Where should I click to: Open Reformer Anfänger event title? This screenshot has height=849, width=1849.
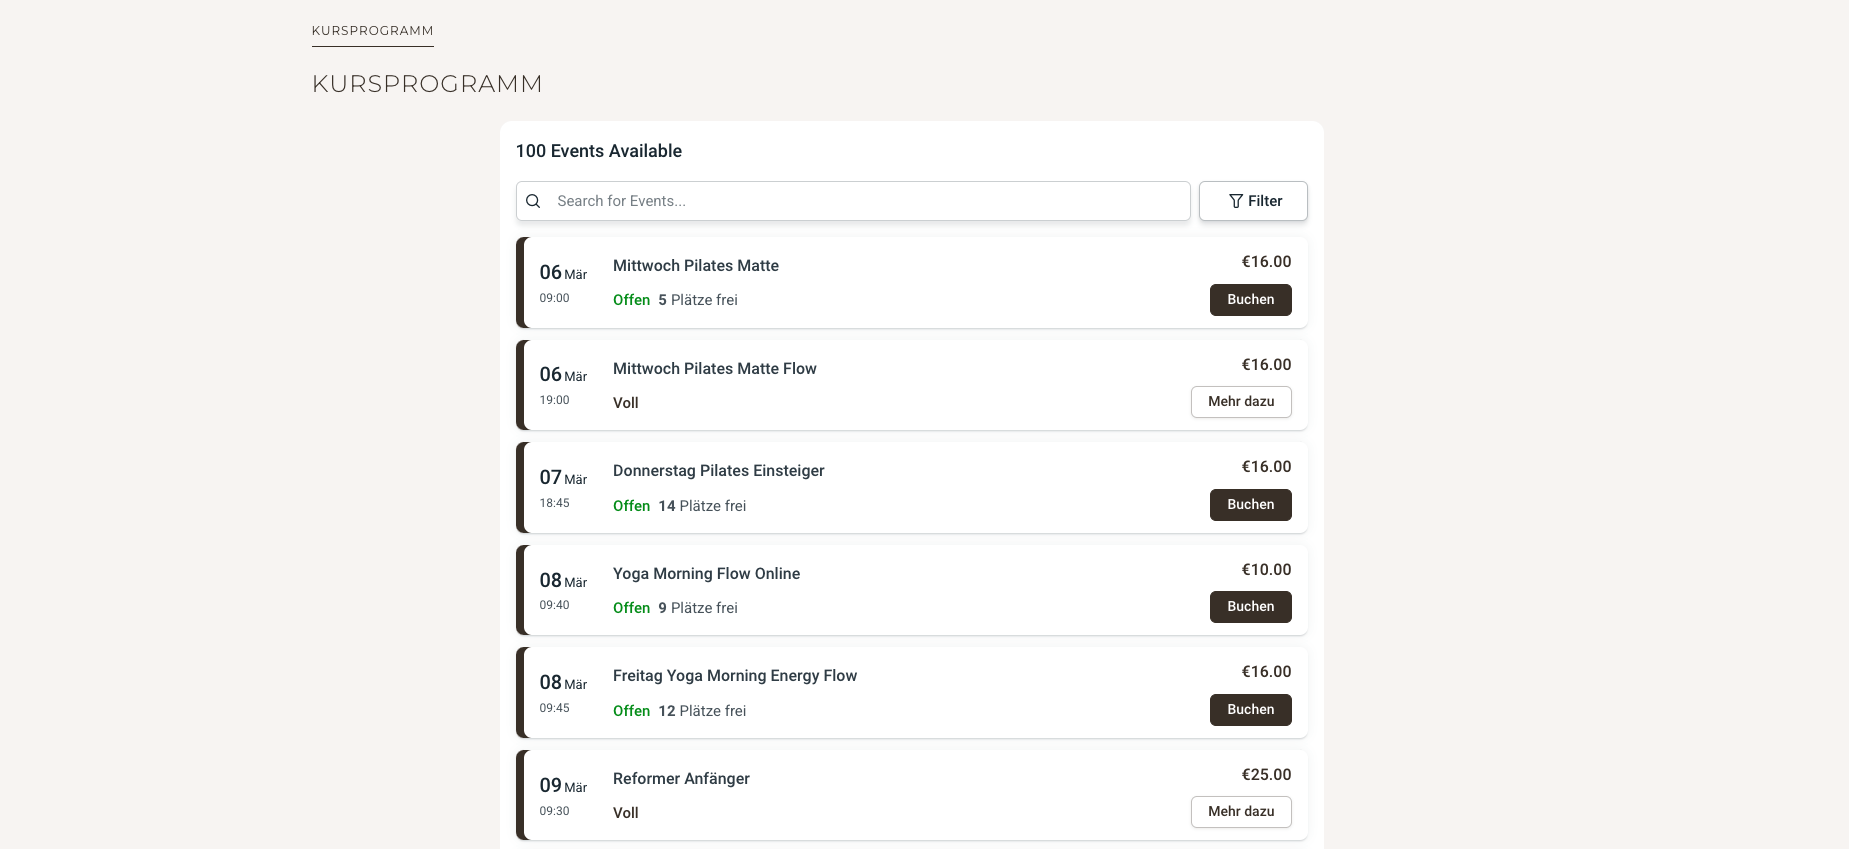(681, 779)
